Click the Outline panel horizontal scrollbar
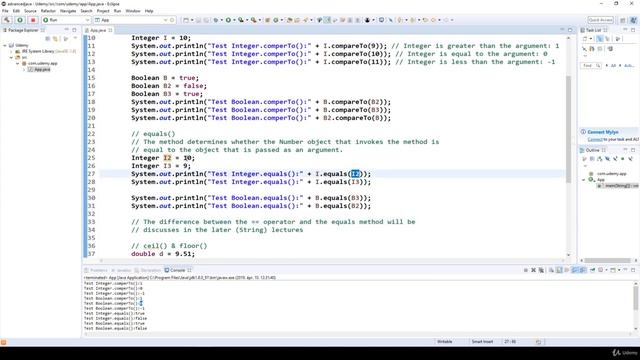This screenshot has width=640, height=360. tap(607, 260)
